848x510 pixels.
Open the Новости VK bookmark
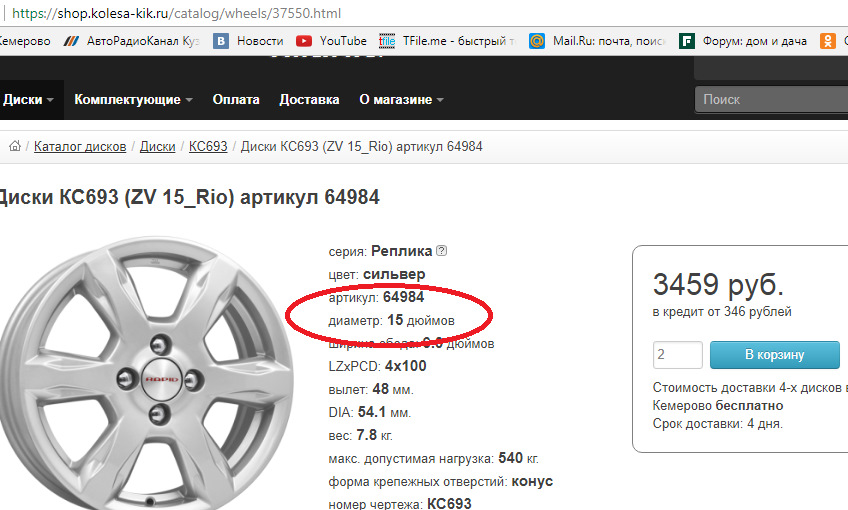(249, 41)
